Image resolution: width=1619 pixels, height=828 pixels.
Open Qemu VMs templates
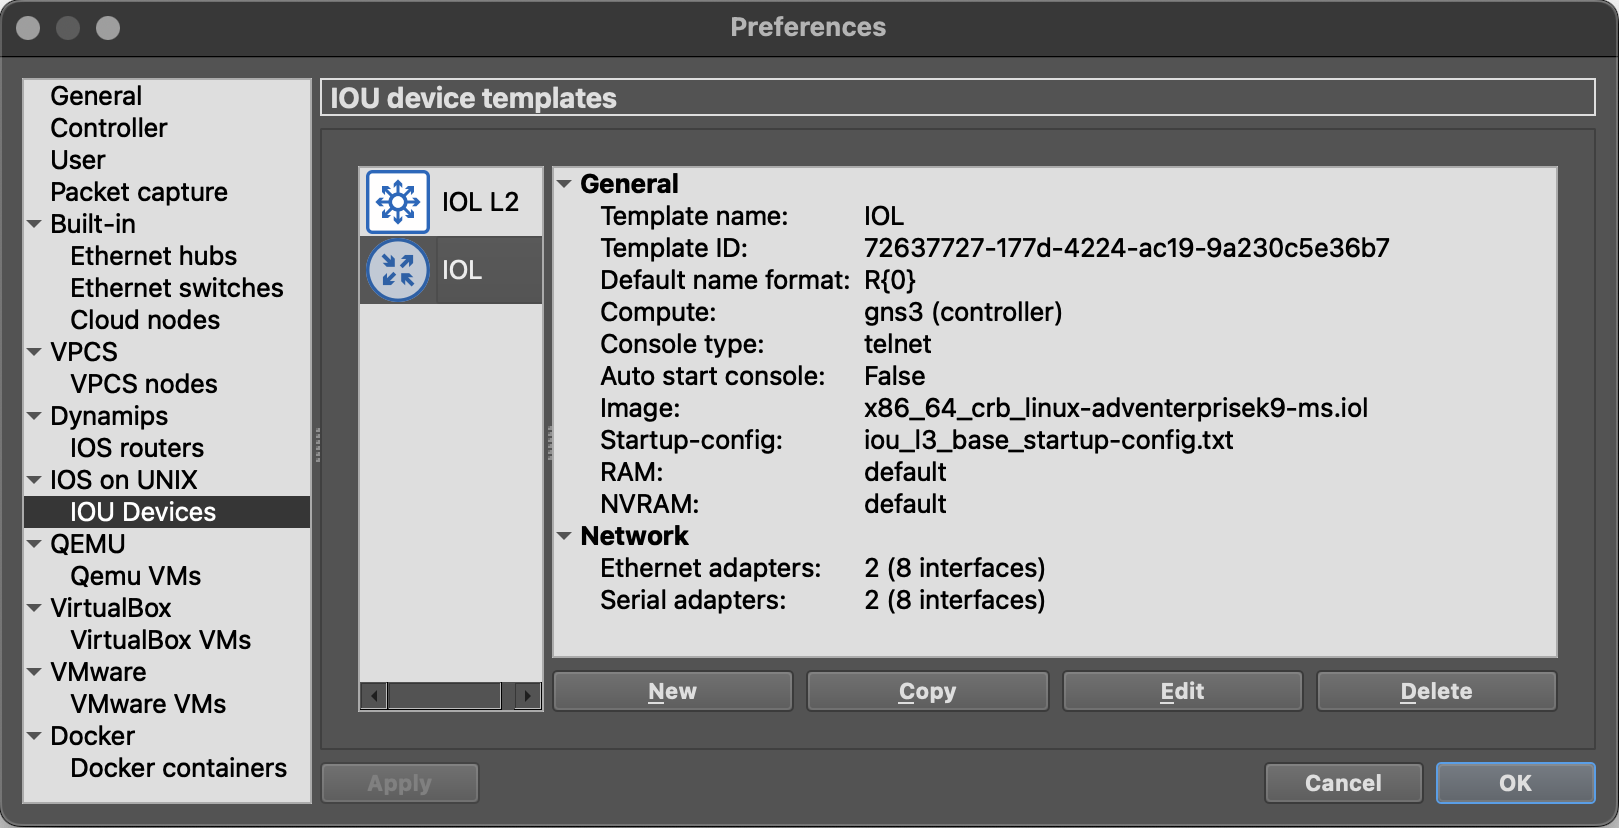pos(136,576)
